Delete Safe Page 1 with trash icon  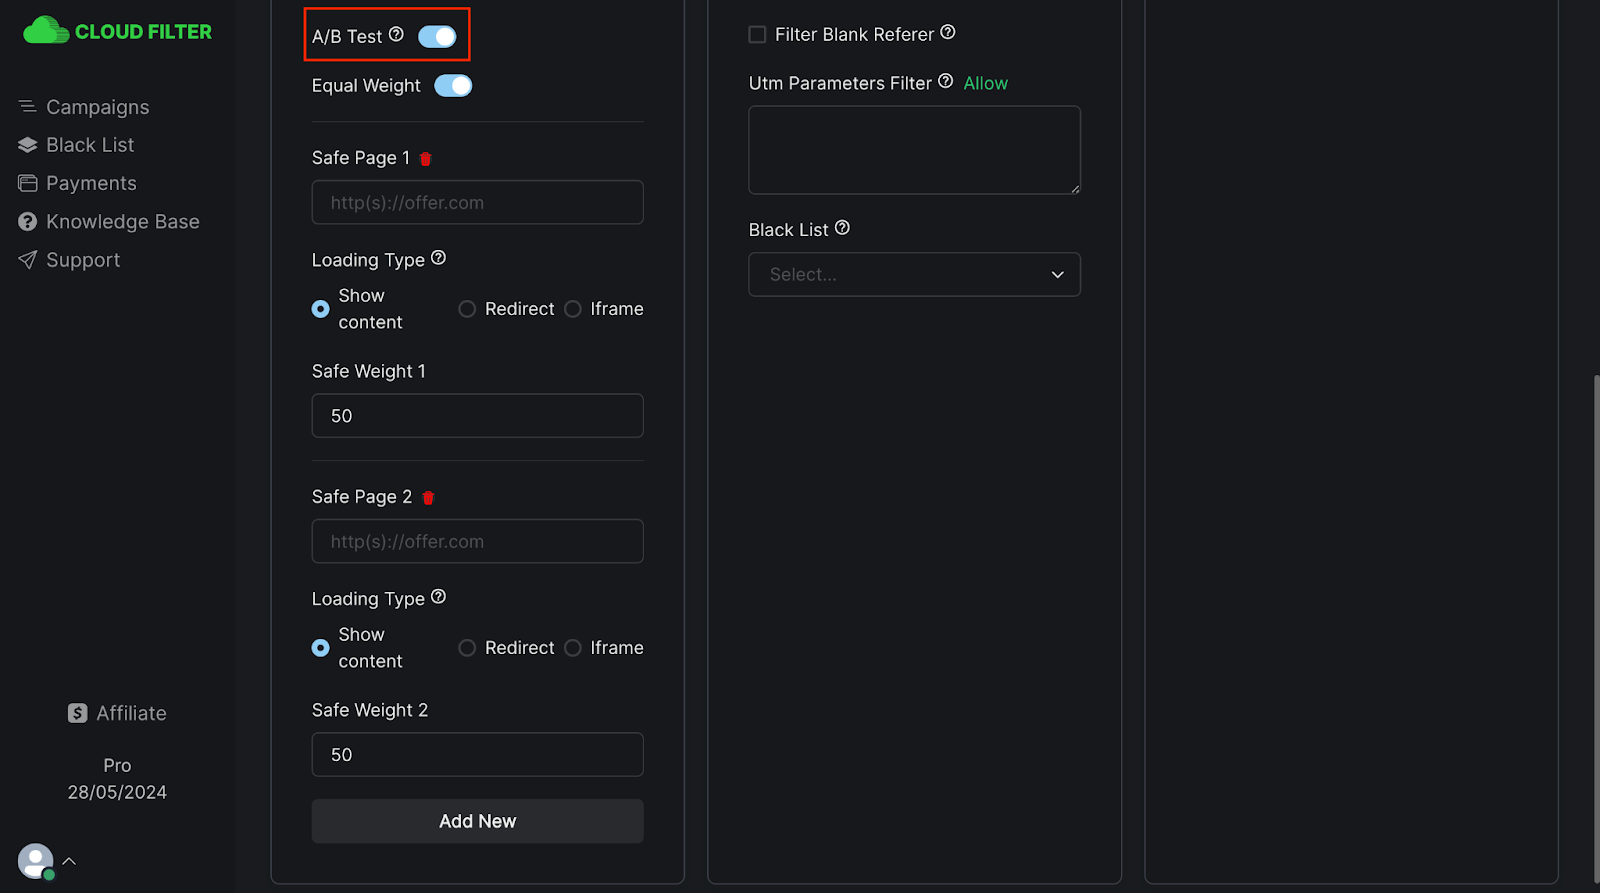pyautogui.click(x=426, y=159)
